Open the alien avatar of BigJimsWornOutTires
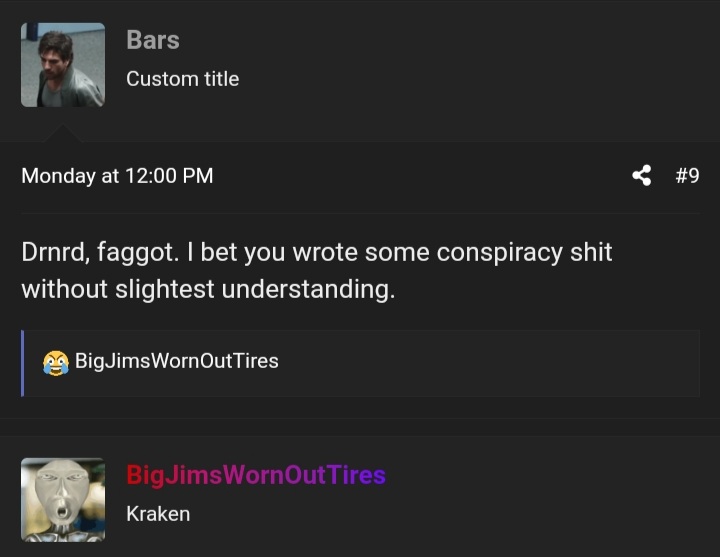The height and width of the screenshot is (557, 720). pyautogui.click(x=63, y=500)
